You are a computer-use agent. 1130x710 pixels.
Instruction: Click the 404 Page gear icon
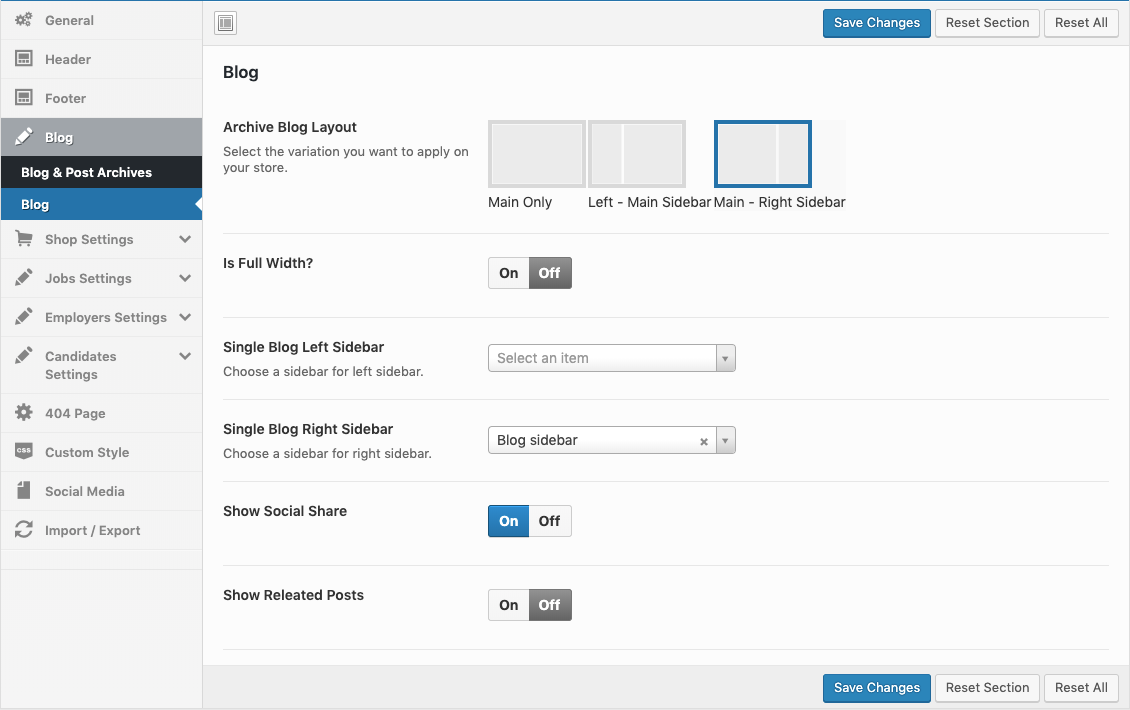pyautogui.click(x=24, y=413)
